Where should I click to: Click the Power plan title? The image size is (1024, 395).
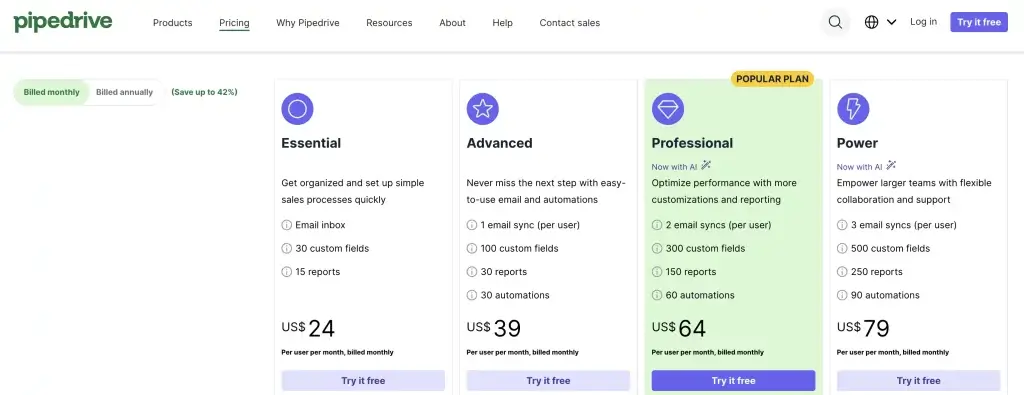(857, 143)
